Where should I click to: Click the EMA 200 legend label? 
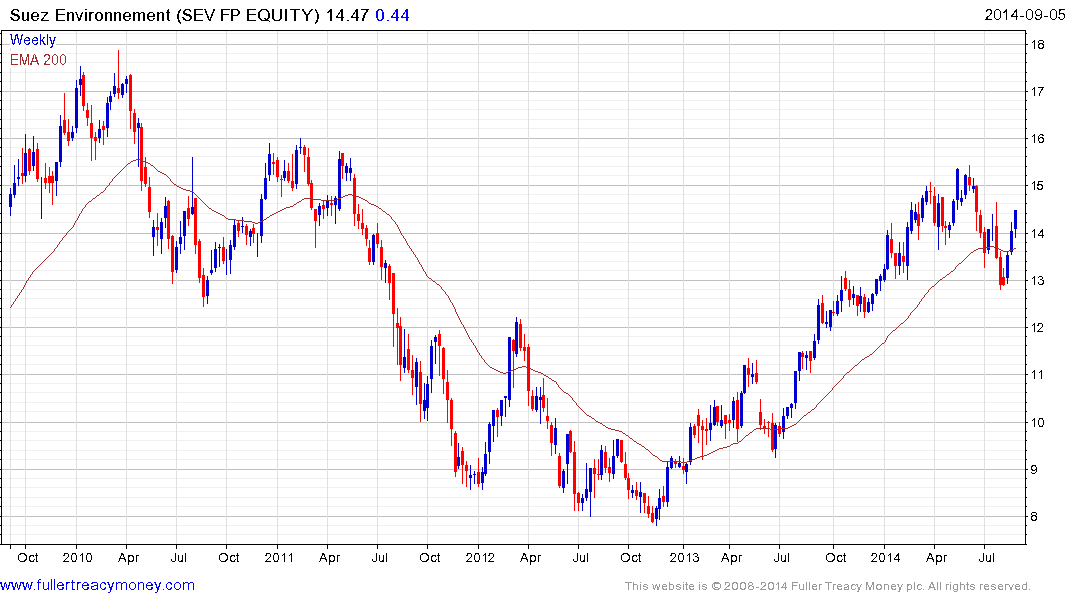click(38, 60)
